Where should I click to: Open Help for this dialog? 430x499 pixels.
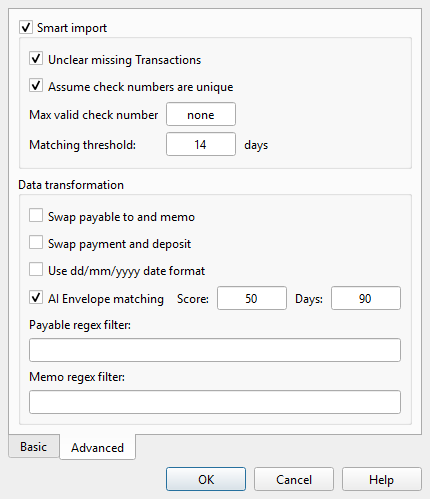pos(382,479)
